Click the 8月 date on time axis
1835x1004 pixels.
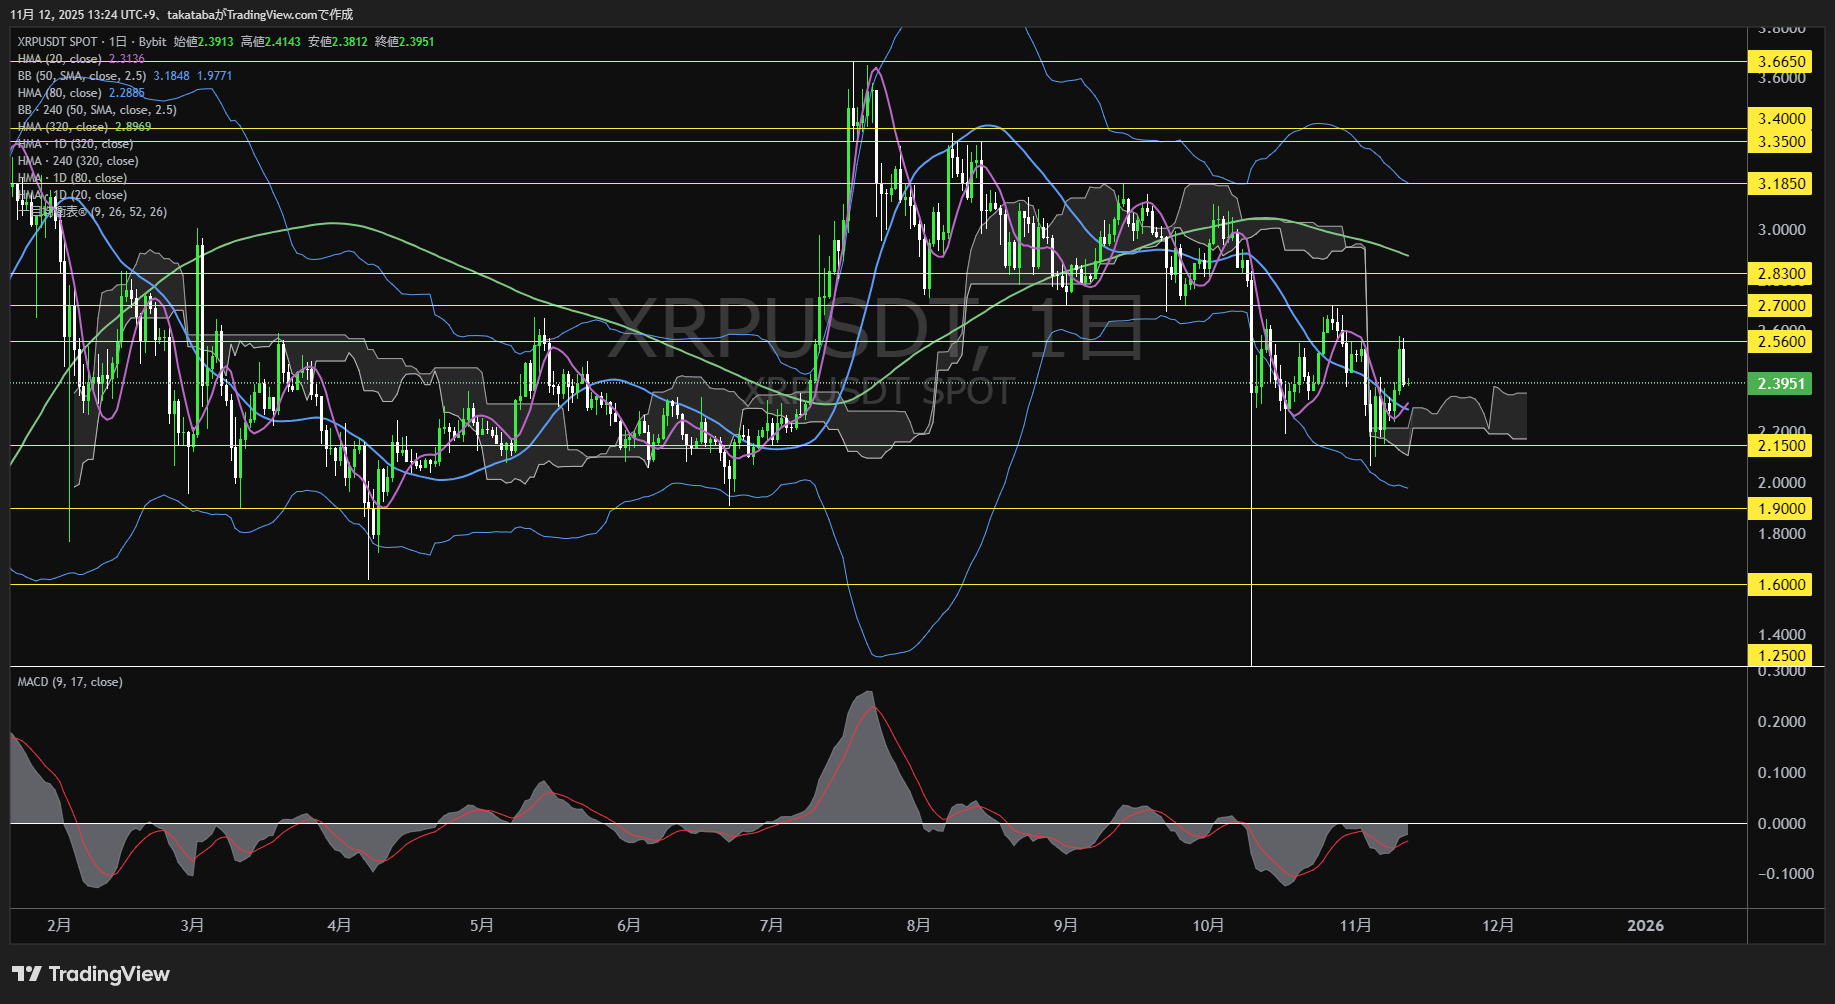click(x=918, y=926)
